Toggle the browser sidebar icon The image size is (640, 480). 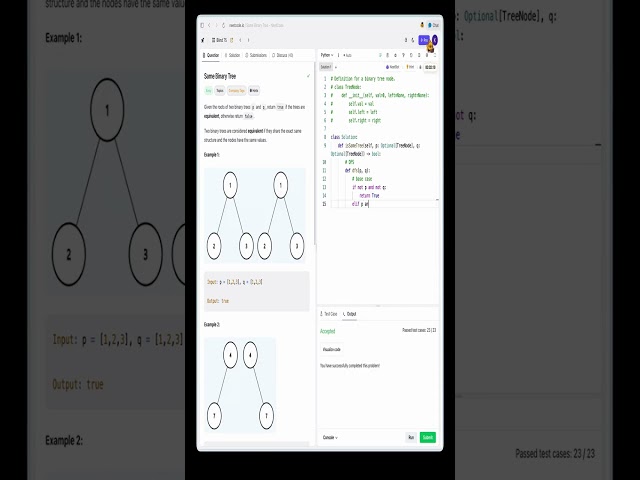tap(202, 25)
